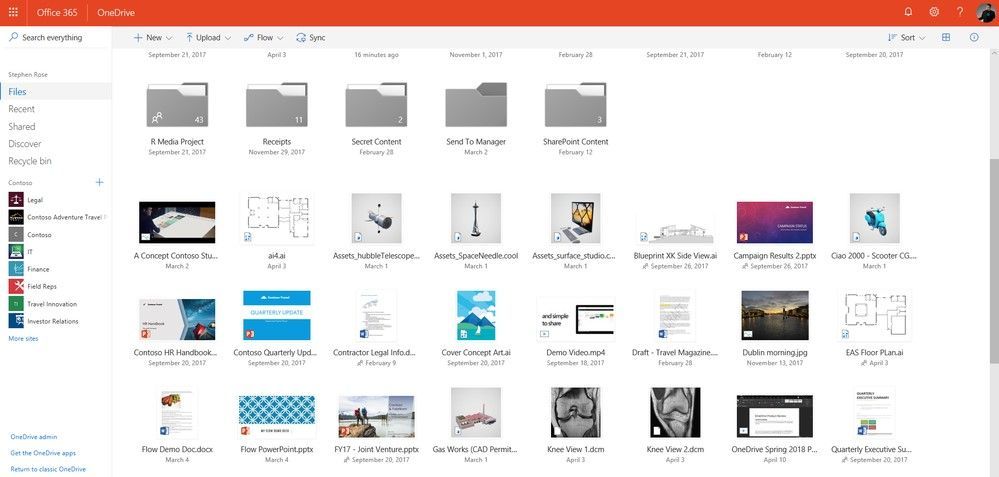Open the Recycle bin section
Screen dimensions: 999x477
pos(30,161)
